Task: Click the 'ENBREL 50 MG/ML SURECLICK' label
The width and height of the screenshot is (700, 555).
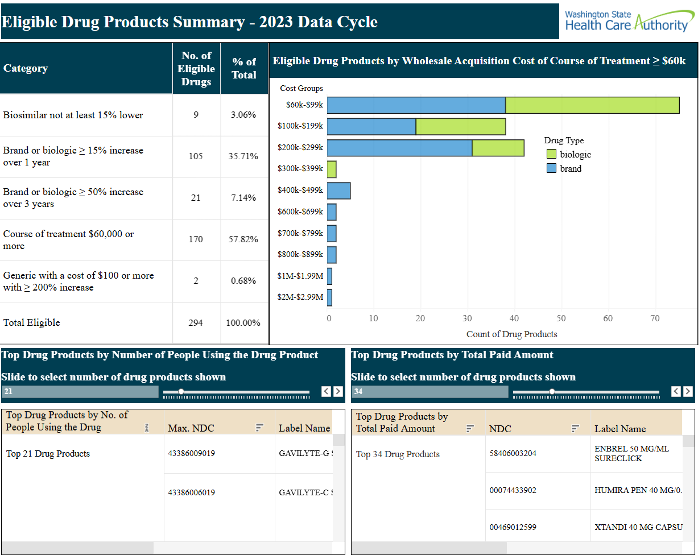Action: point(632,454)
